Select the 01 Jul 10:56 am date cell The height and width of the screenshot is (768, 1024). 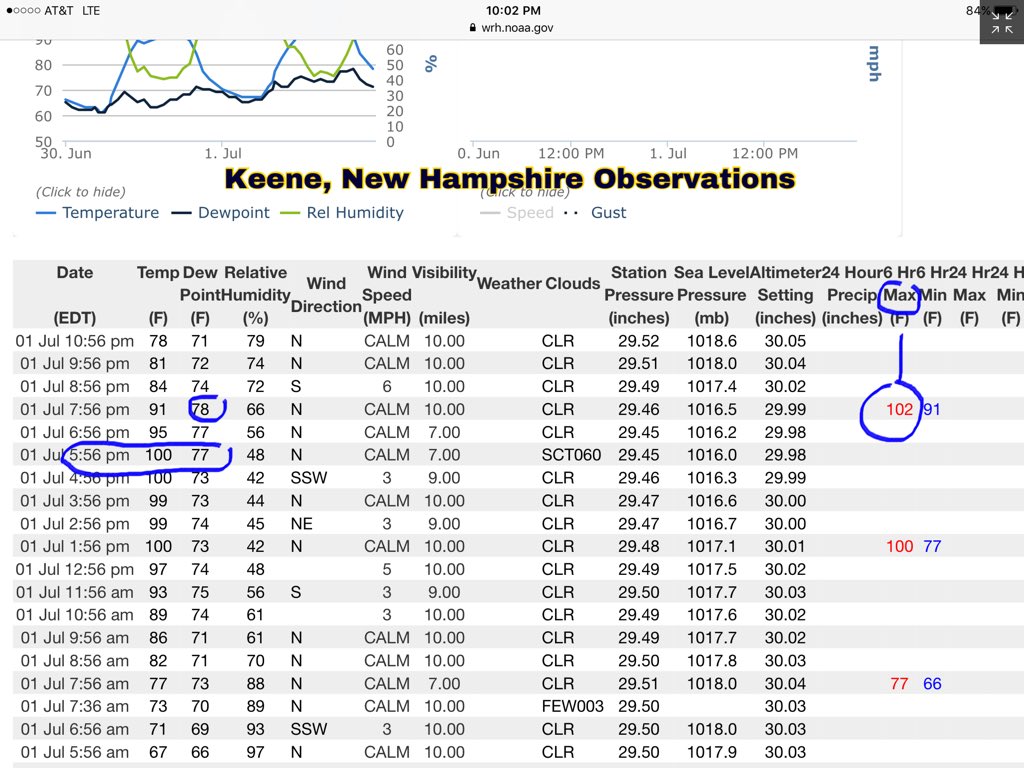click(74, 615)
